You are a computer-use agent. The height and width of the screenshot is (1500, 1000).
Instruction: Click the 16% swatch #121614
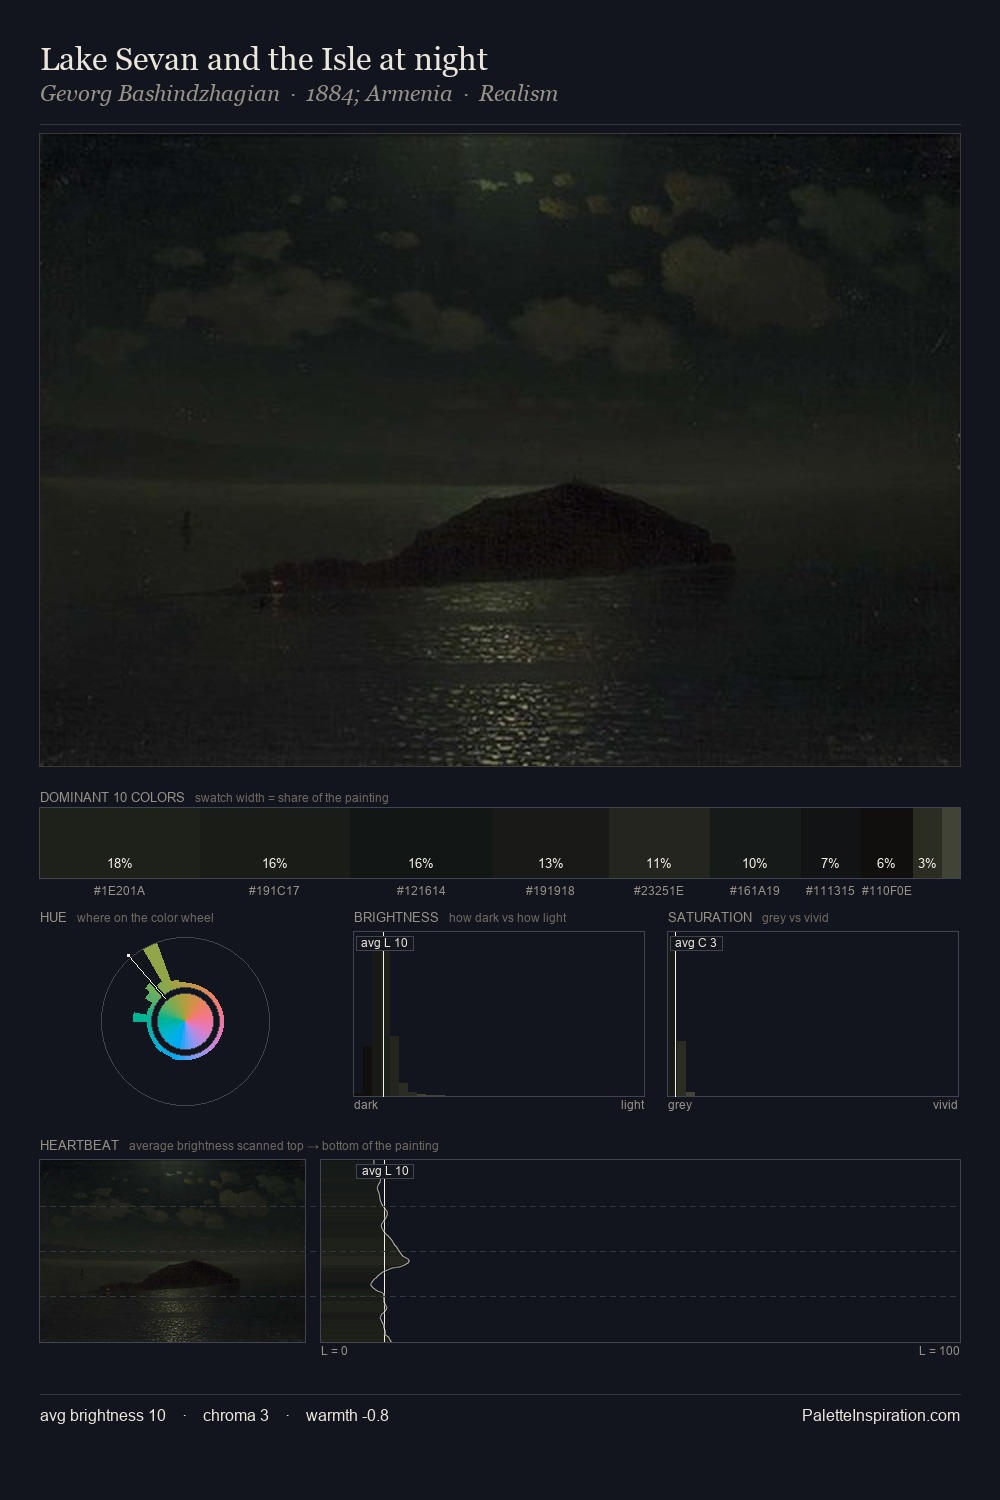click(421, 843)
